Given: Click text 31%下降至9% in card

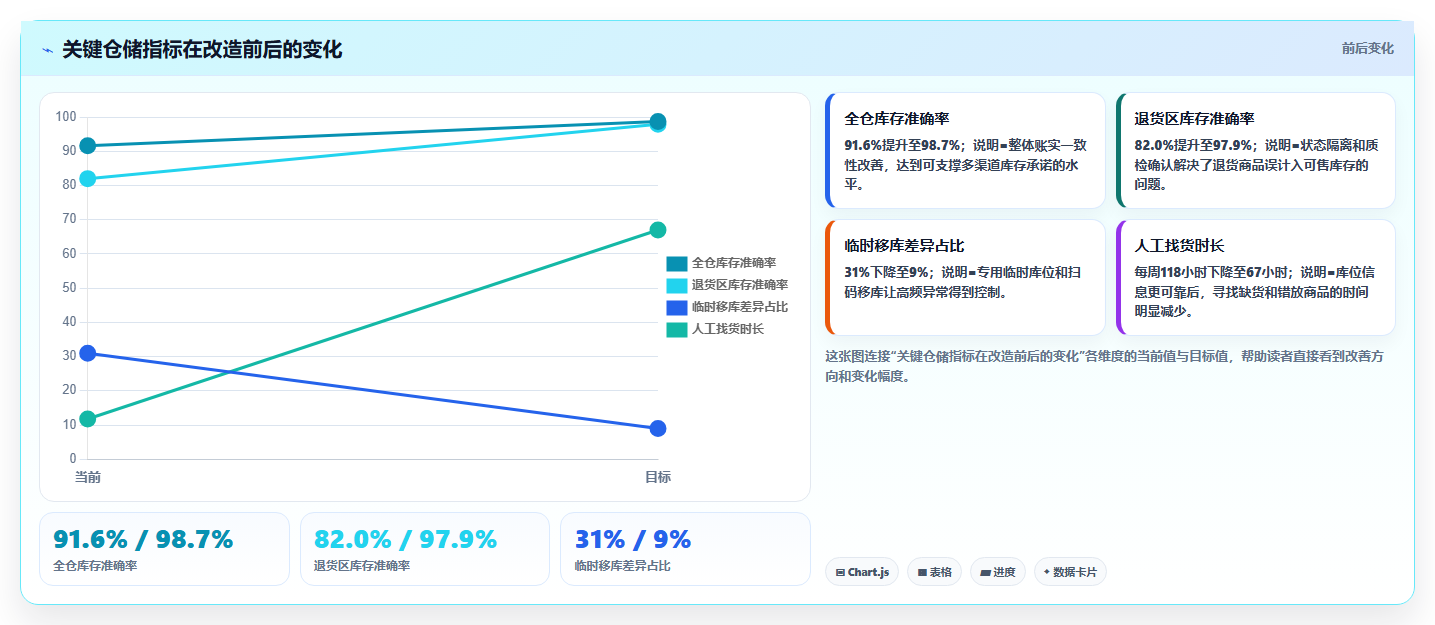Looking at the screenshot, I should (887, 272).
